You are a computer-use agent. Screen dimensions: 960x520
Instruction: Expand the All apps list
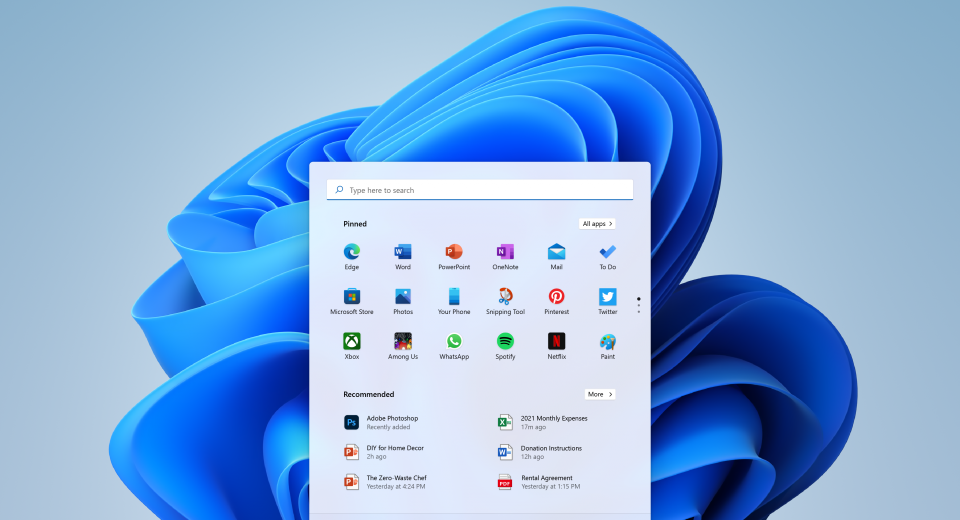[x=597, y=224]
